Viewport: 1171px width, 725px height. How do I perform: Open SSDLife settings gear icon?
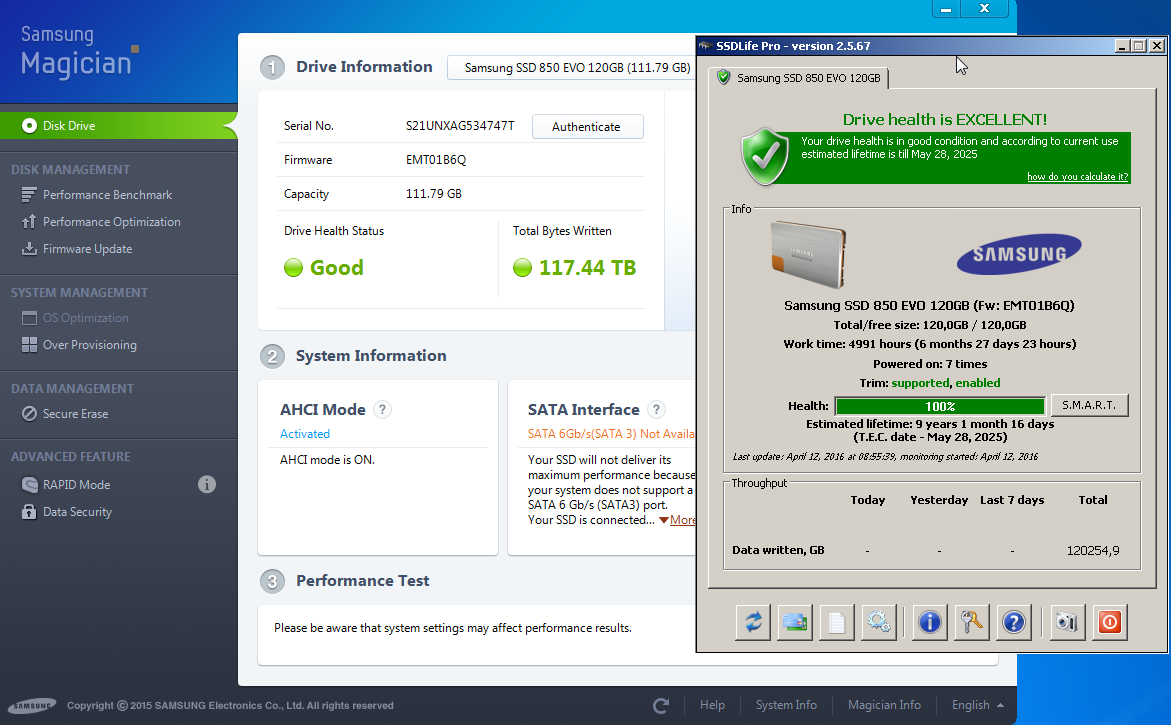coord(878,622)
